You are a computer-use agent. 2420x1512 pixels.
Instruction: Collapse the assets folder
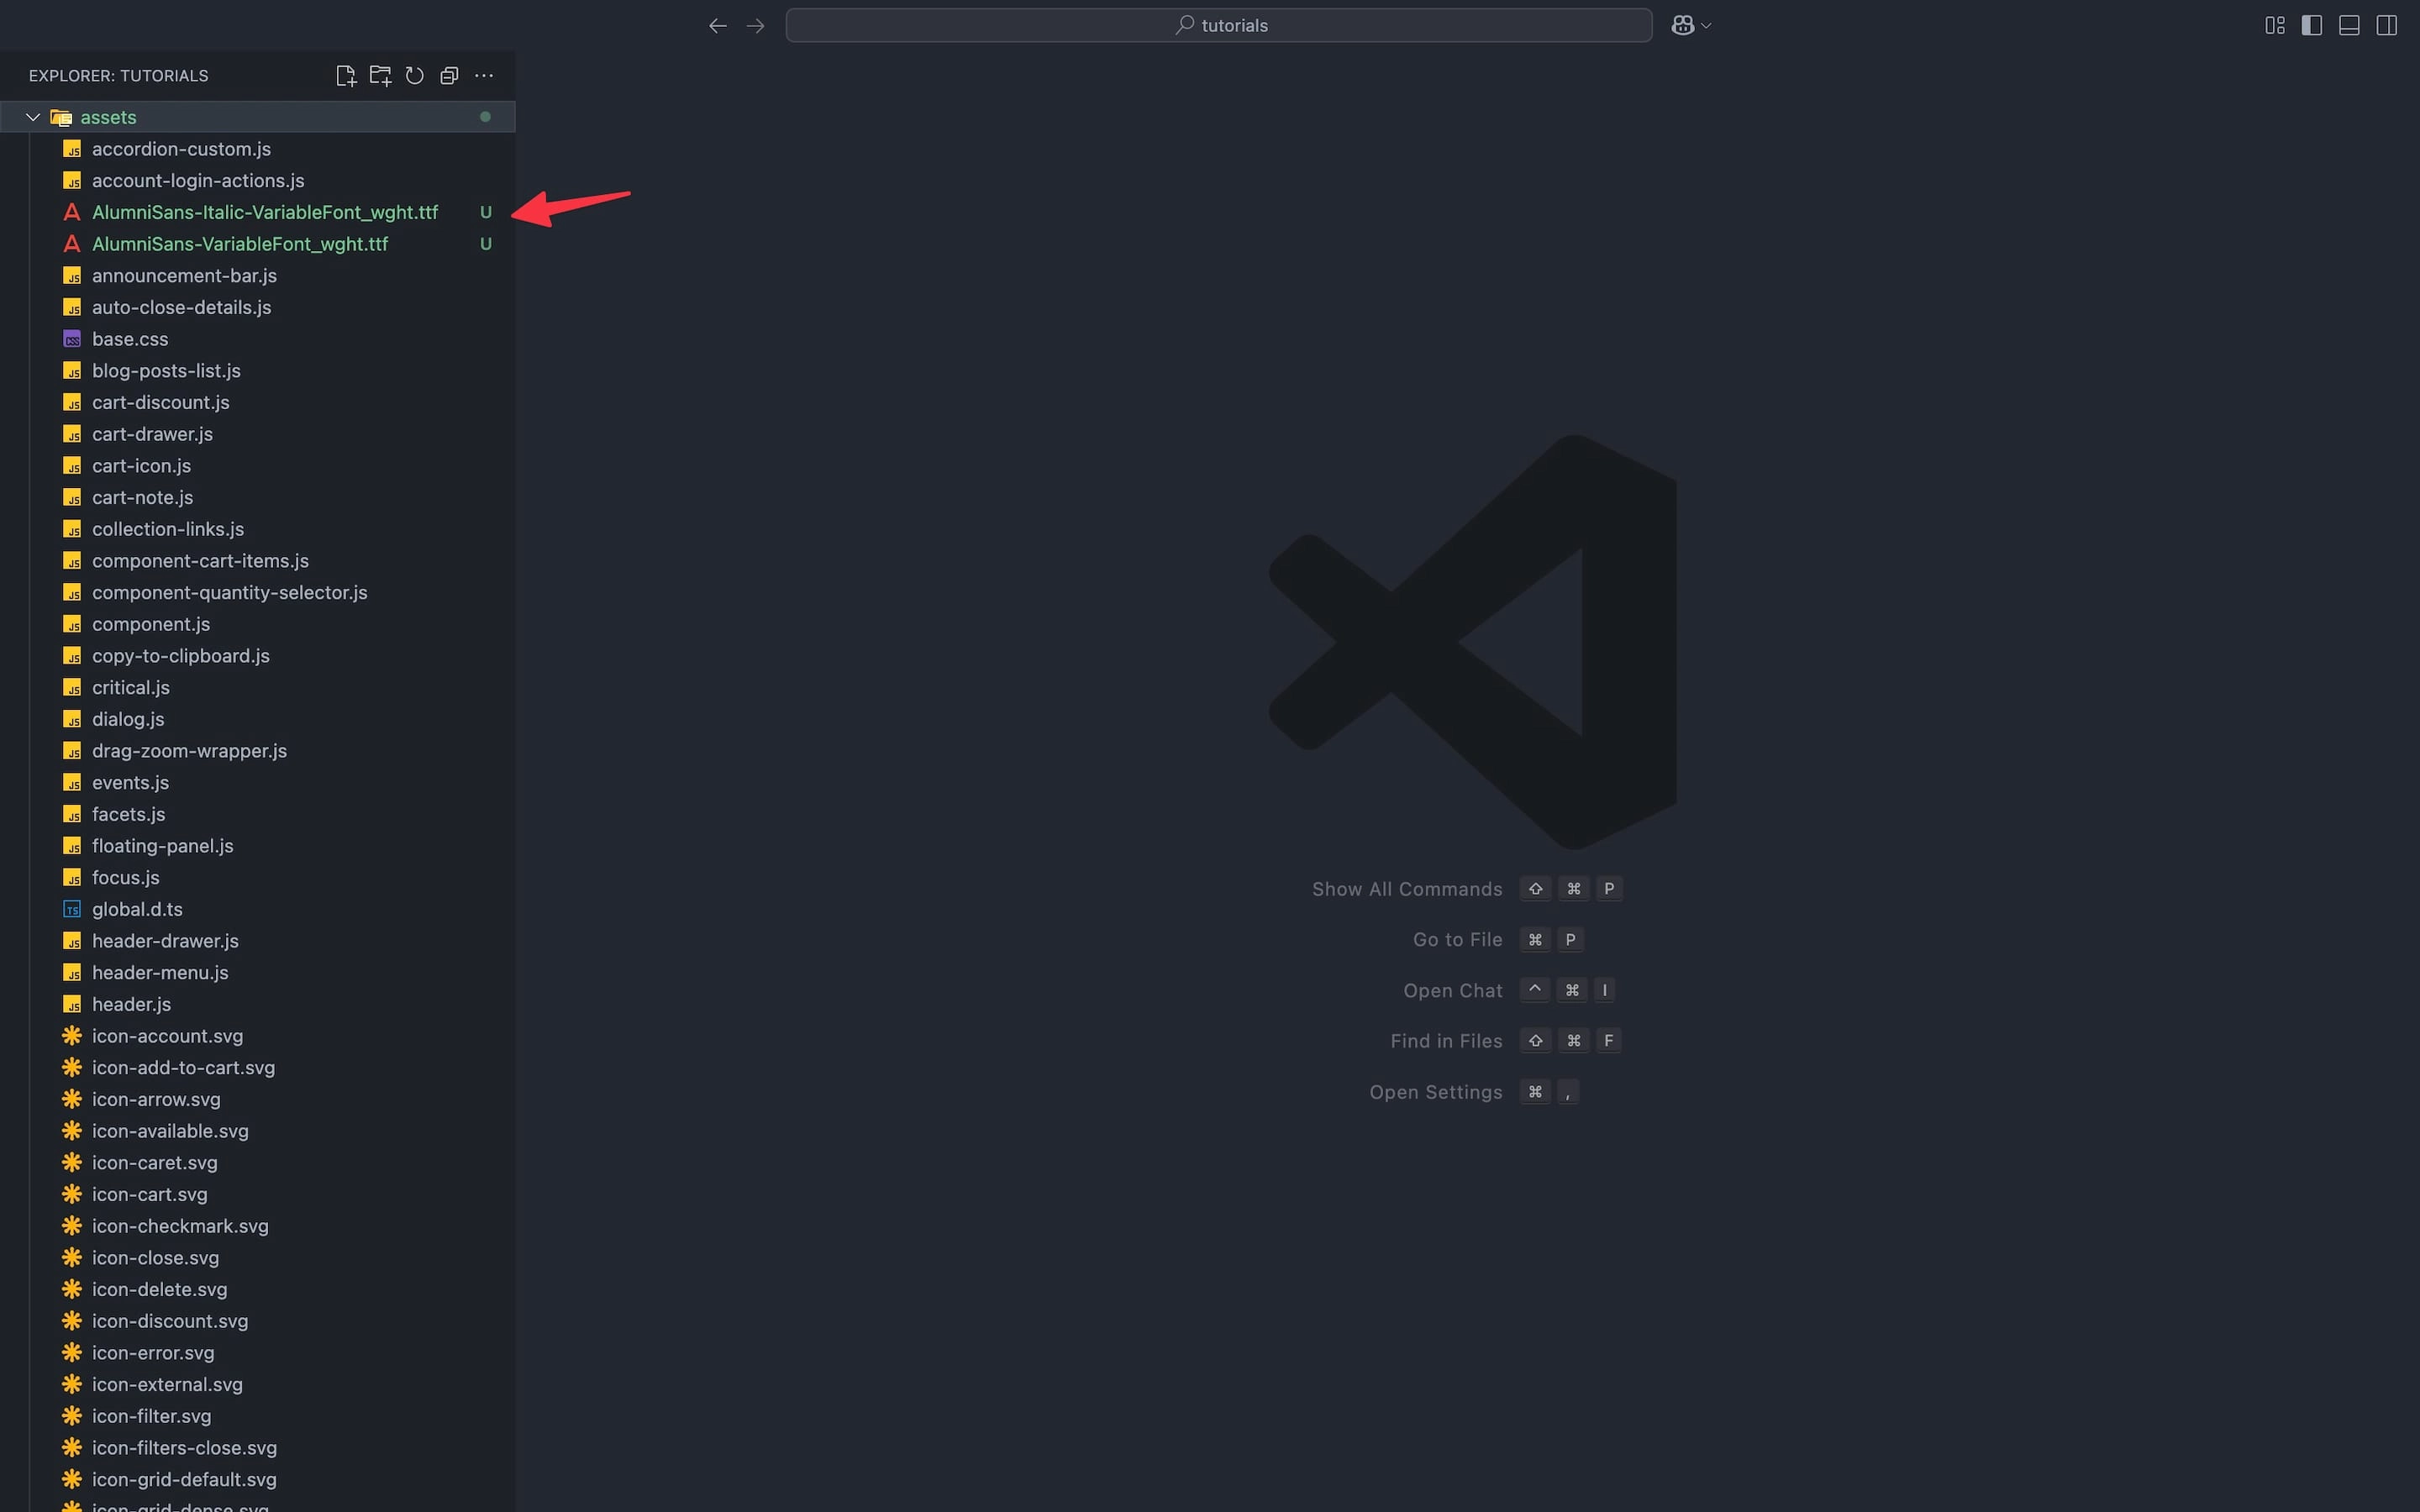(258, 117)
